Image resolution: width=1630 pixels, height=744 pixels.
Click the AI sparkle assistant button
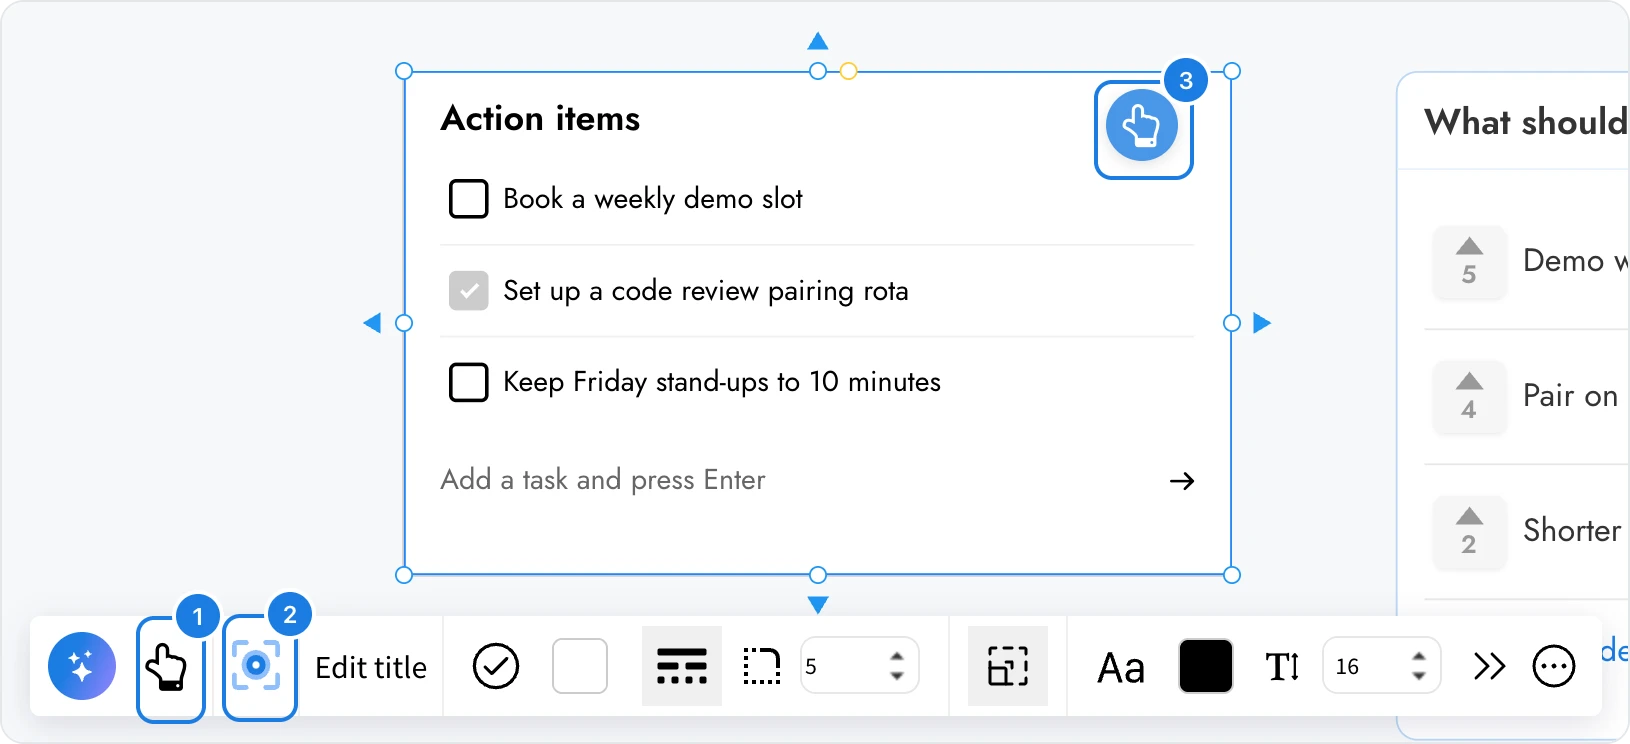click(x=82, y=666)
